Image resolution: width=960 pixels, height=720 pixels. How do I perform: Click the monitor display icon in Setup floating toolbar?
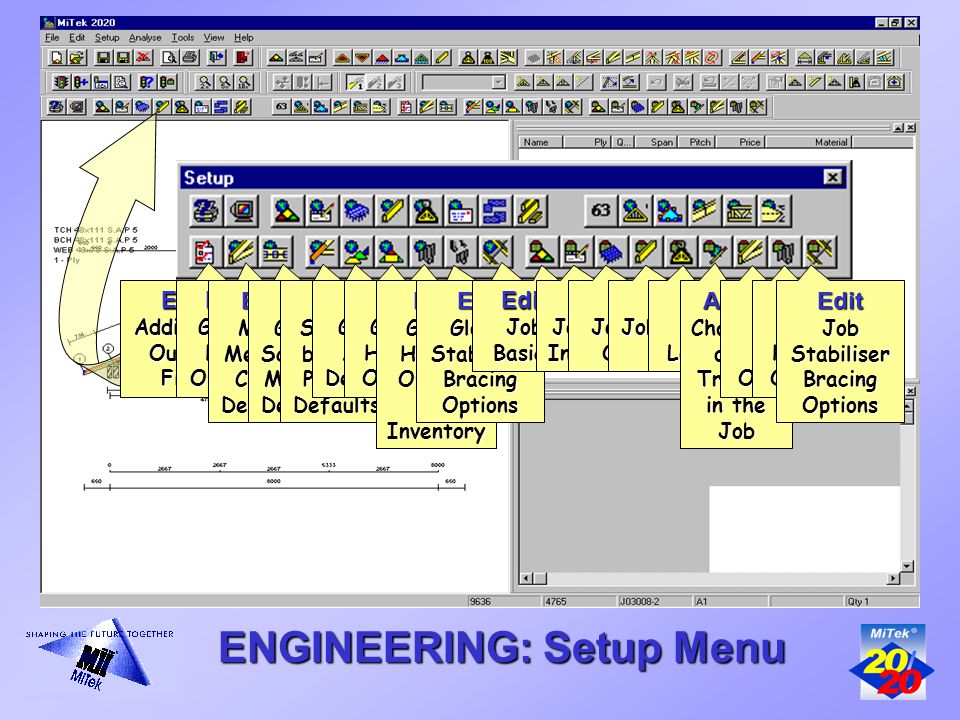tap(241, 211)
